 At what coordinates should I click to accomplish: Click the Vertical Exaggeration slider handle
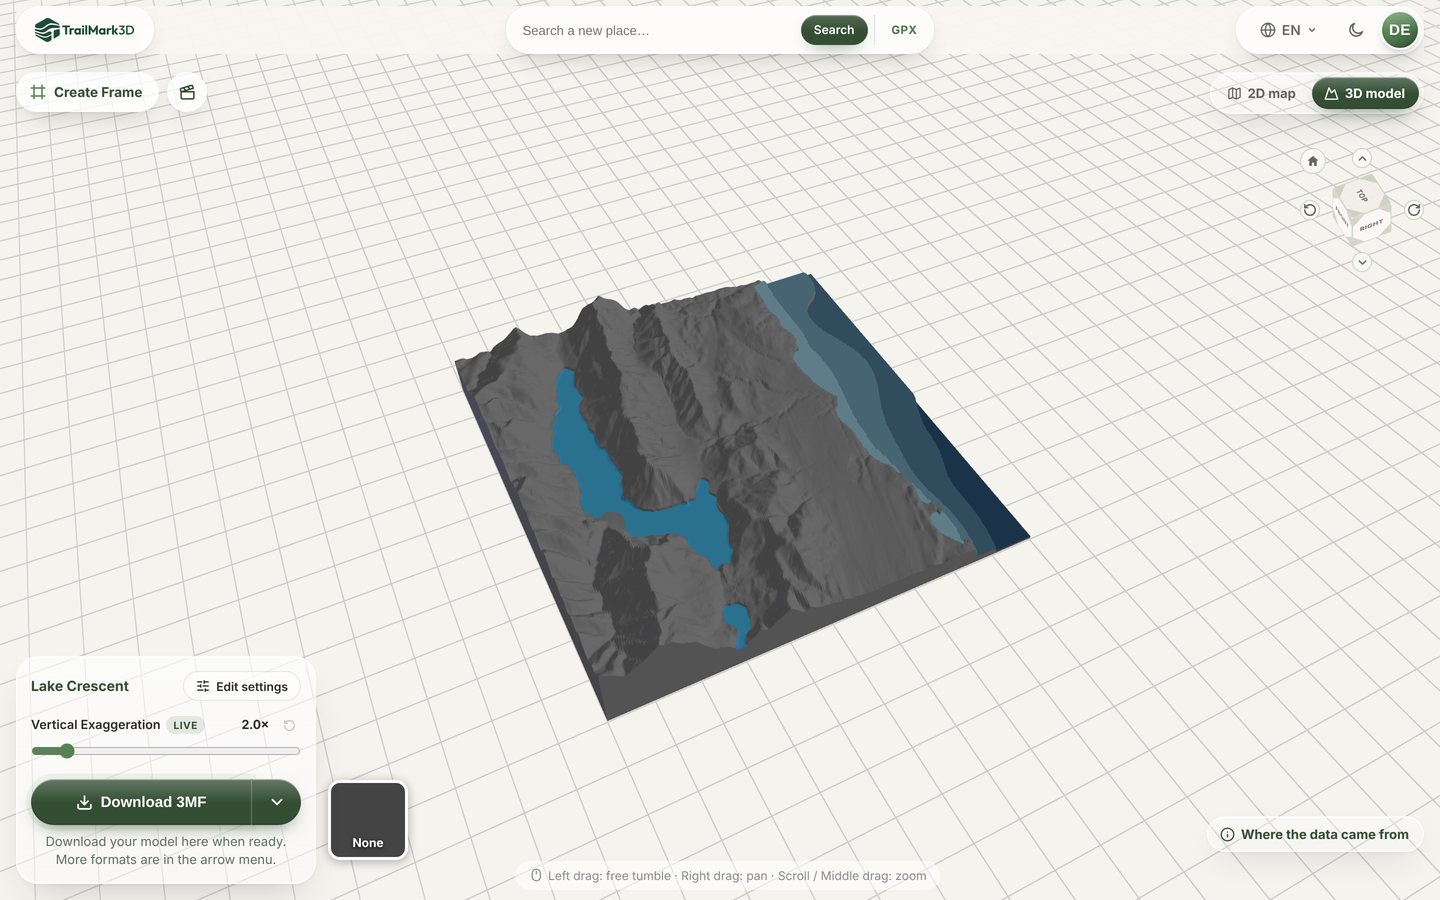pos(67,751)
